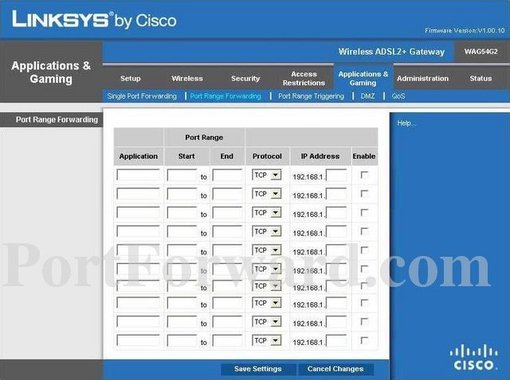Viewport: 510px width, 380px height.
Task: Switch to the Wireless tab
Action: 187,78
